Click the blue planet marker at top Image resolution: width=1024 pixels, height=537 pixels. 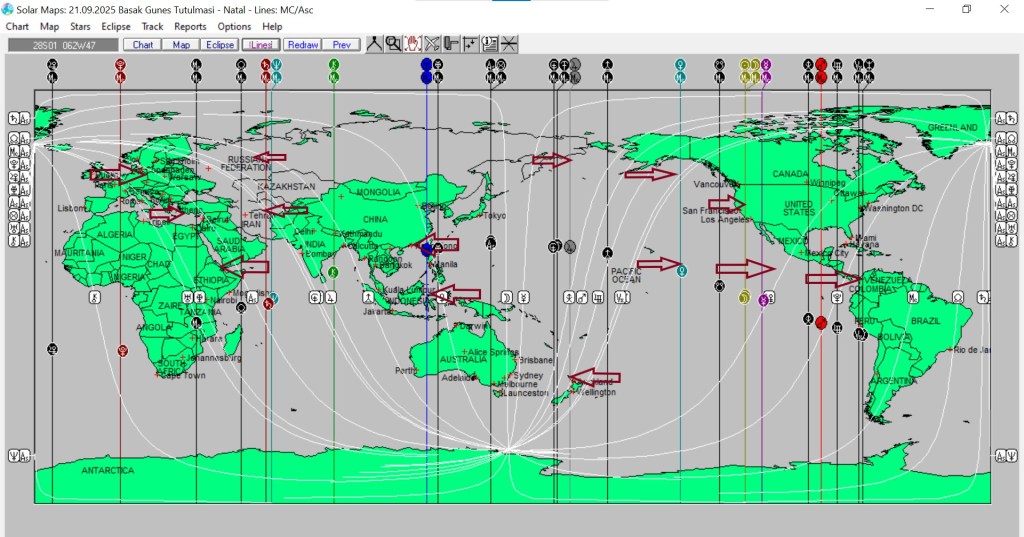(x=427, y=65)
